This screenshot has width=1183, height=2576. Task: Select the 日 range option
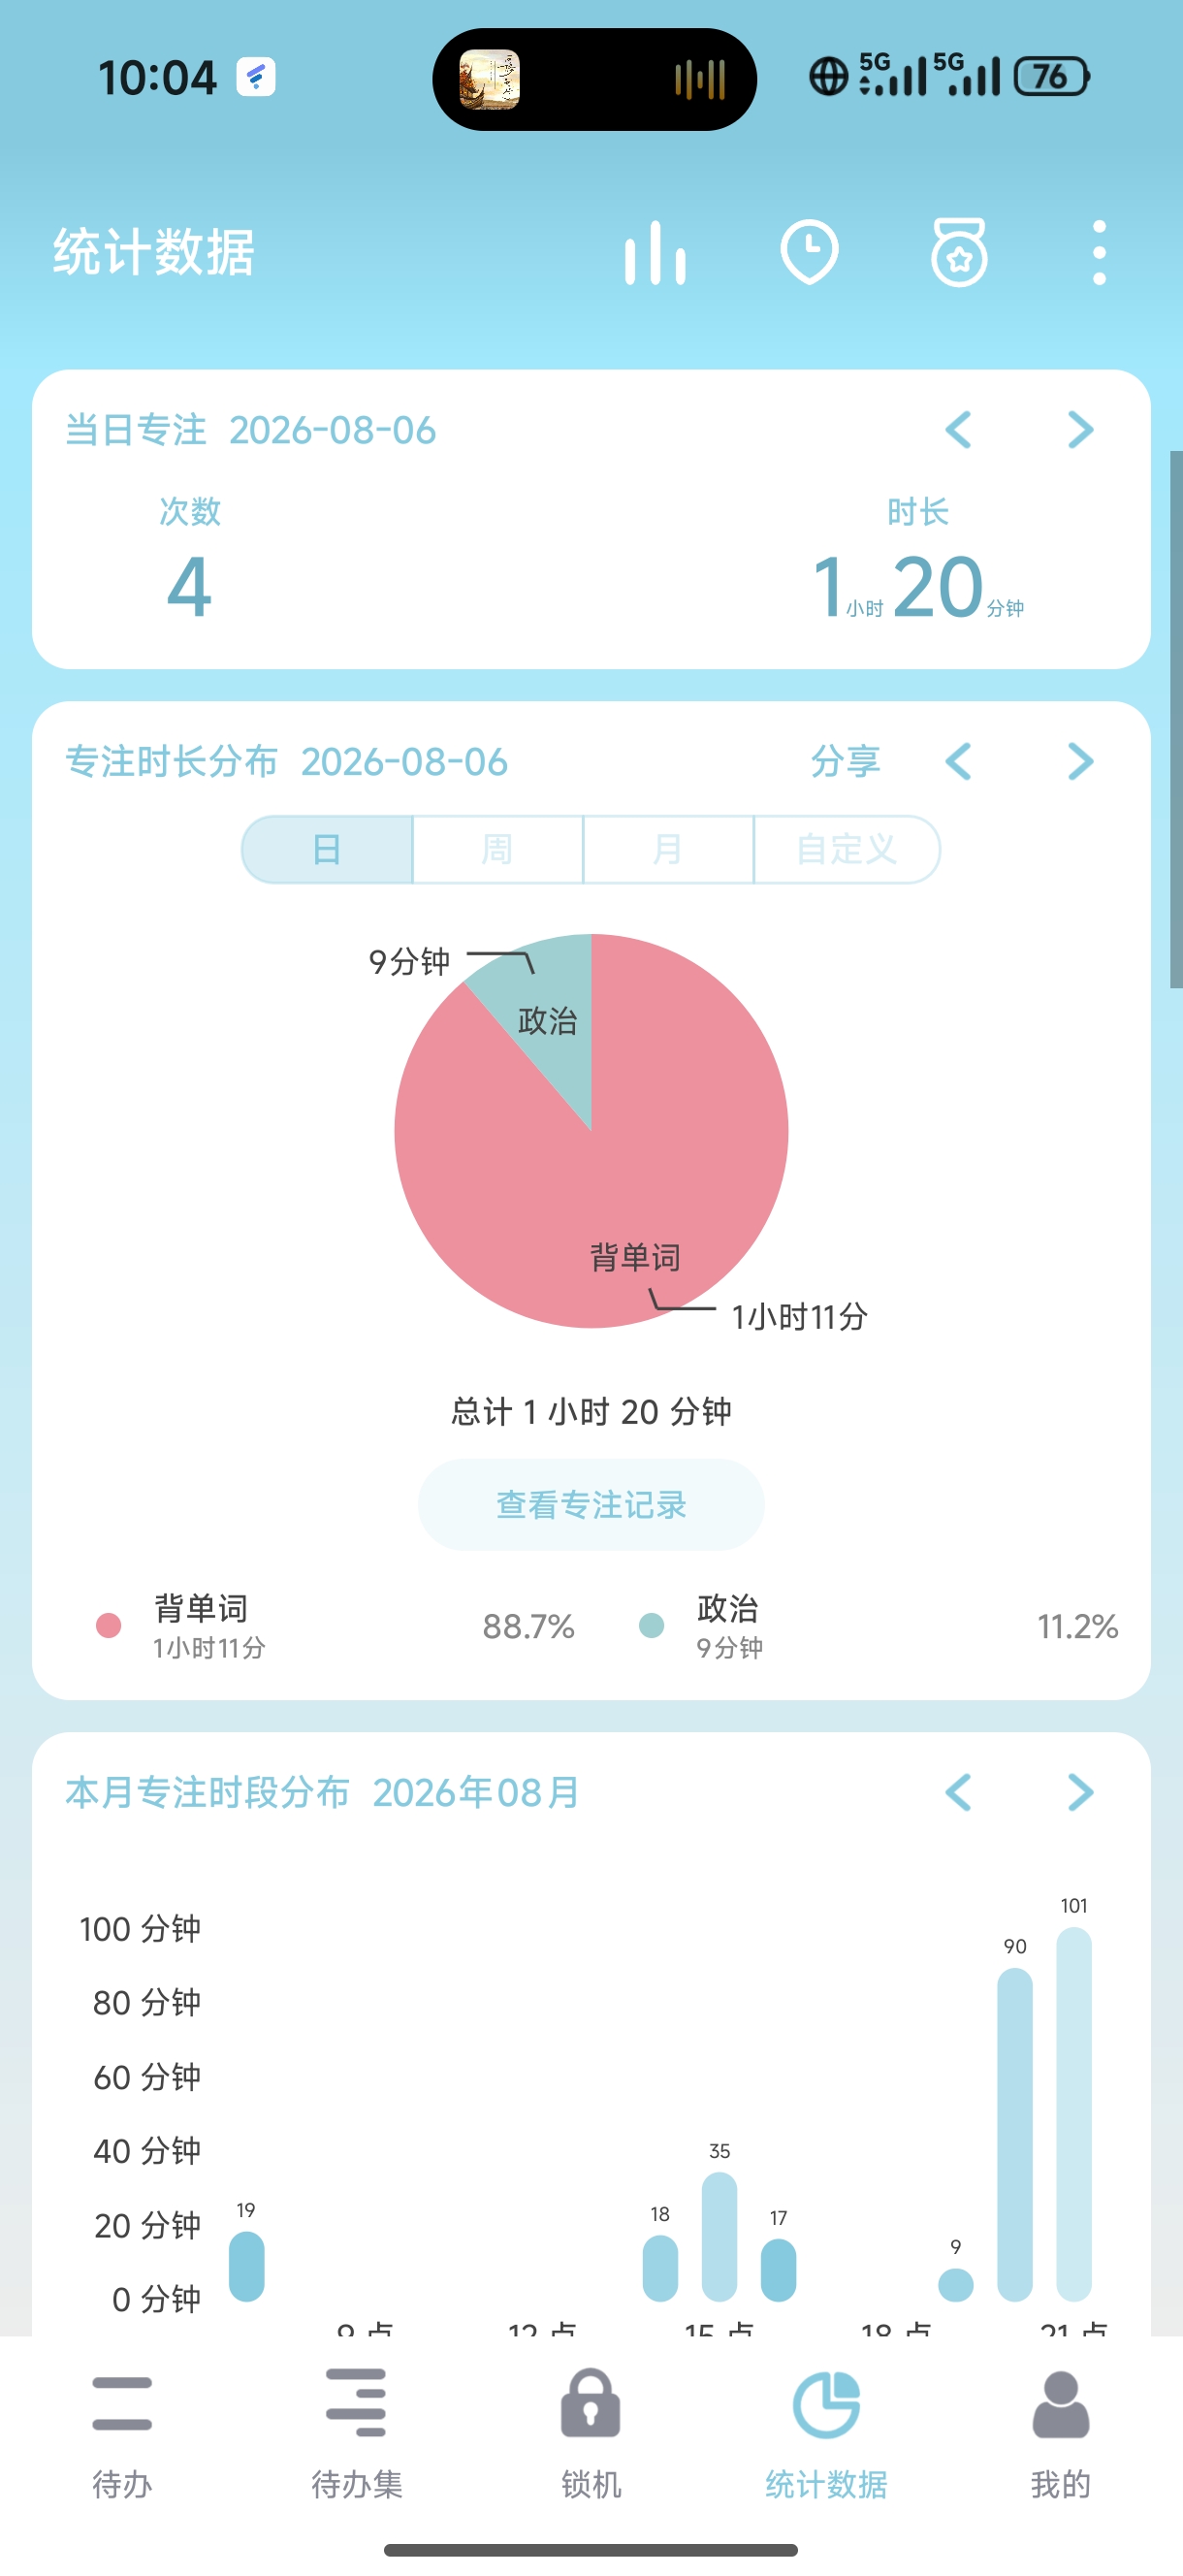click(327, 849)
